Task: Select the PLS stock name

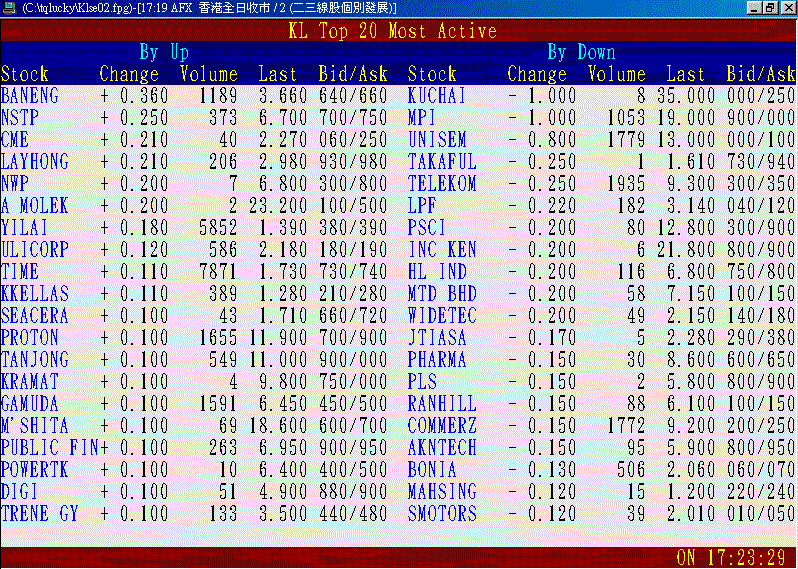Action: [x=422, y=381]
